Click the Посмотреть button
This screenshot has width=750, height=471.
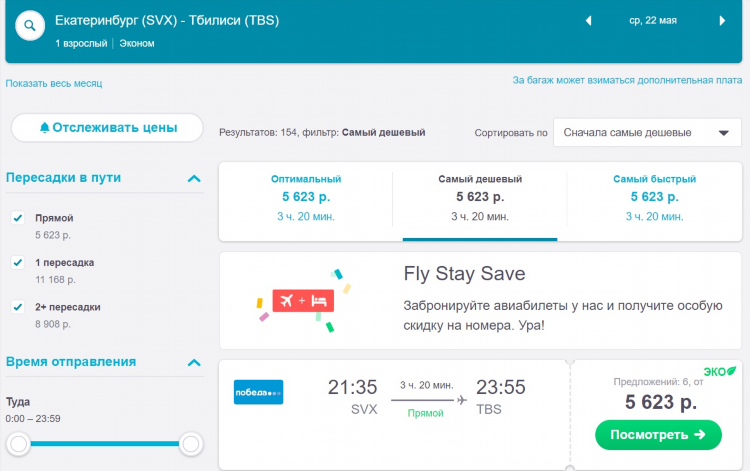click(x=657, y=435)
